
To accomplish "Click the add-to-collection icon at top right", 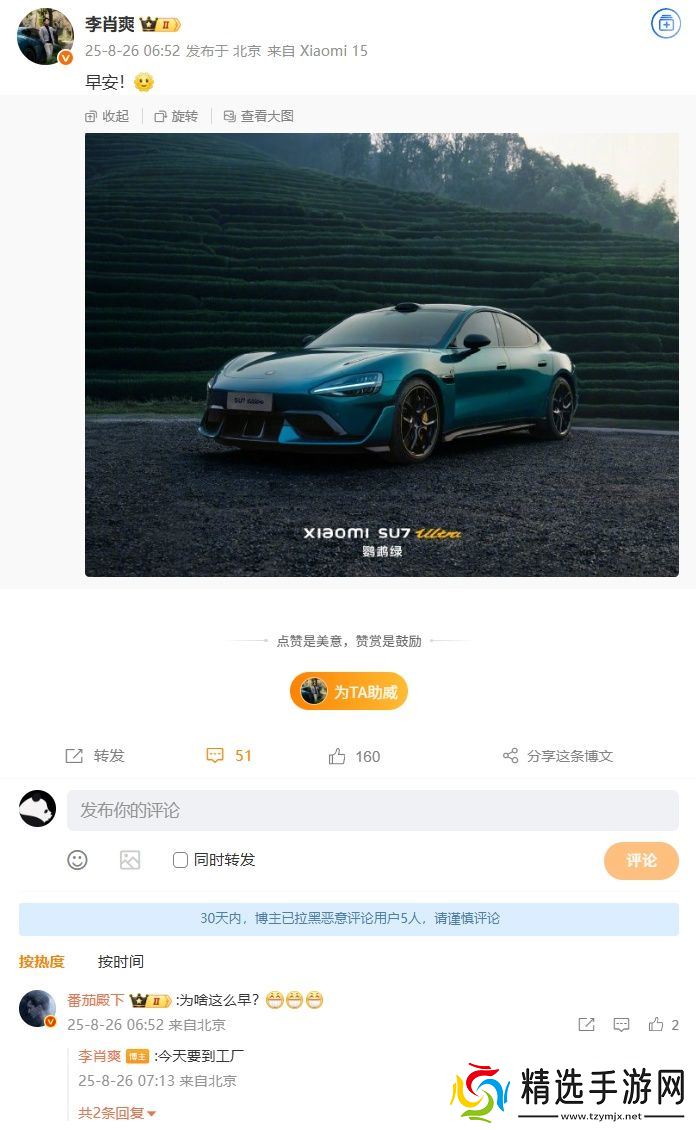I will (x=665, y=24).
